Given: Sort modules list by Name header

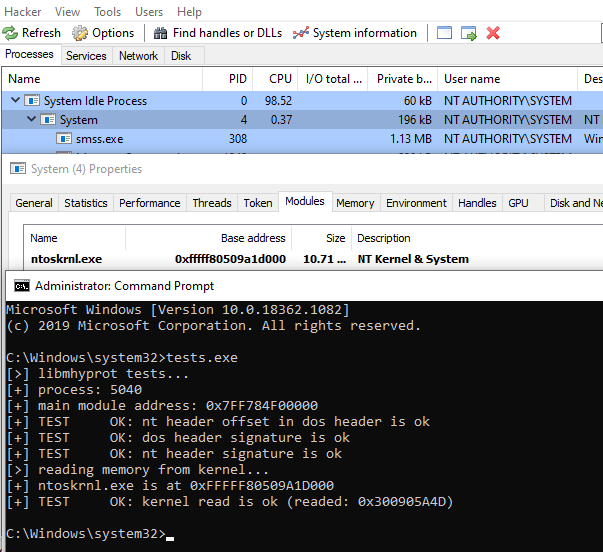Looking at the screenshot, I should point(75,238).
